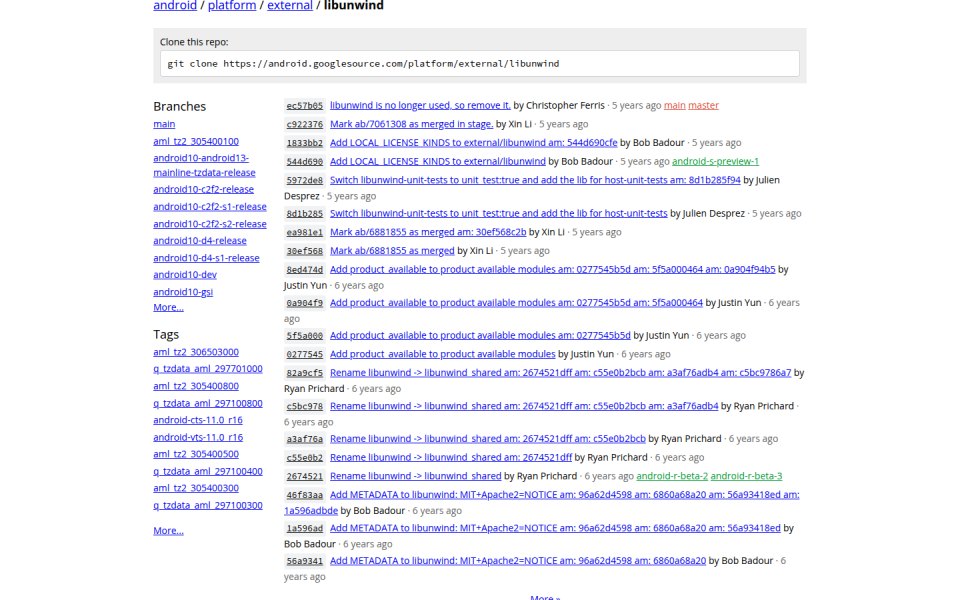The image size is (960, 600).
Task: Open commit hash 30ef568
Action: coord(304,250)
